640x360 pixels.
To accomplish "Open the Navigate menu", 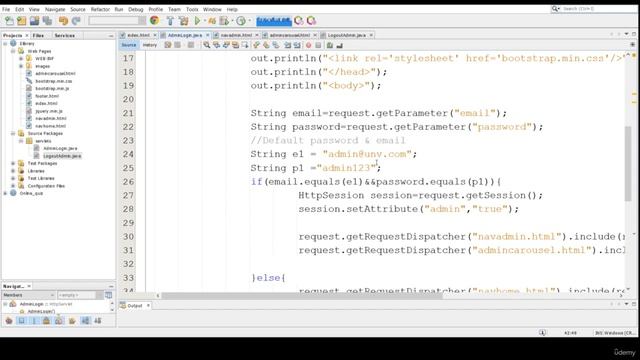I will [x=55, y=9].
